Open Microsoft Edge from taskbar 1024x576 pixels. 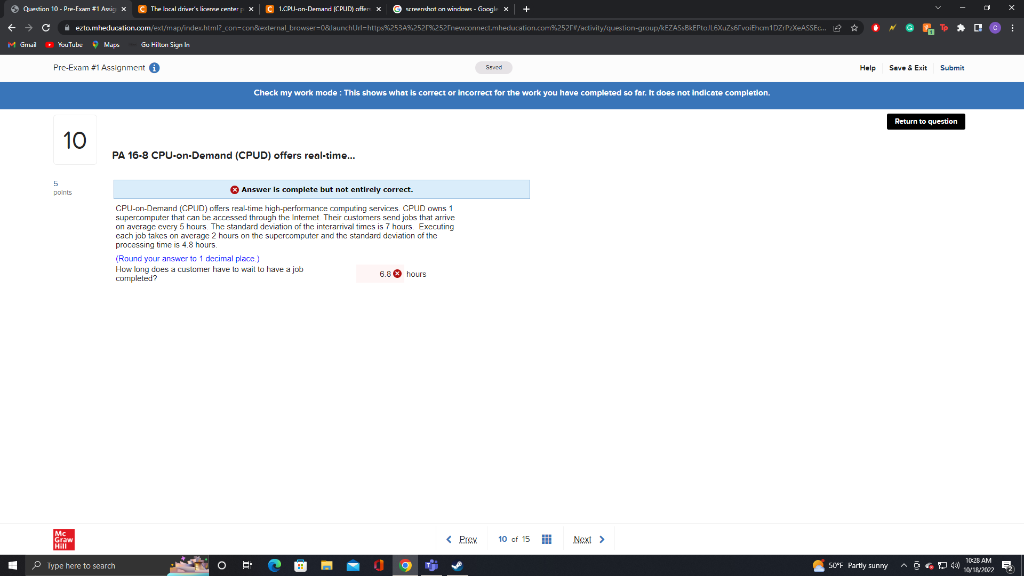click(274, 566)
